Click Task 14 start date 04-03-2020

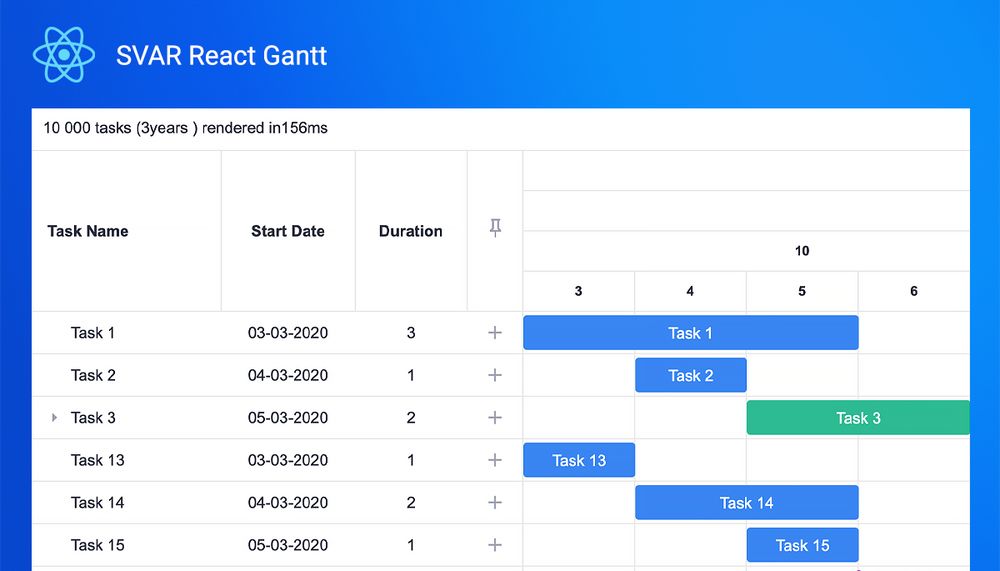coord(288,503)
